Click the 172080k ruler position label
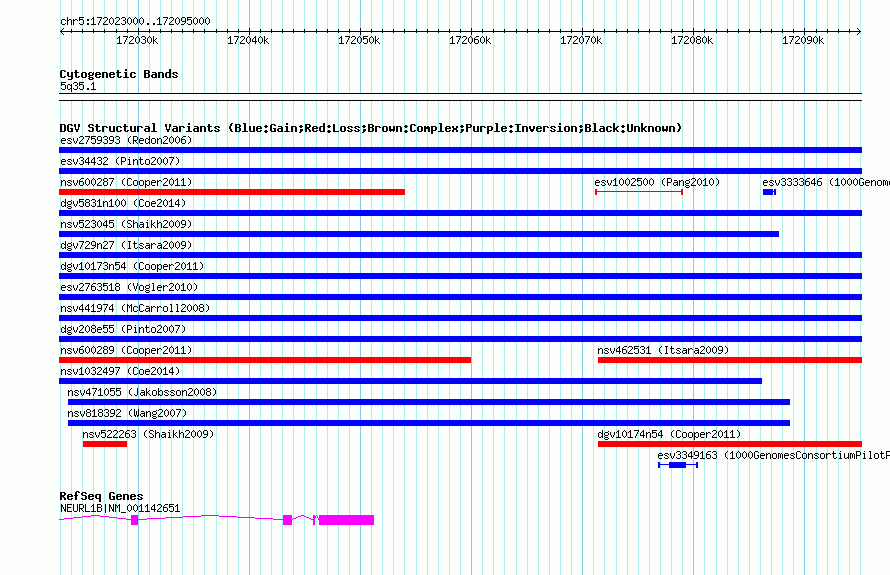The height and width of the screenshot is (575, 890). [x=692, y=40]
